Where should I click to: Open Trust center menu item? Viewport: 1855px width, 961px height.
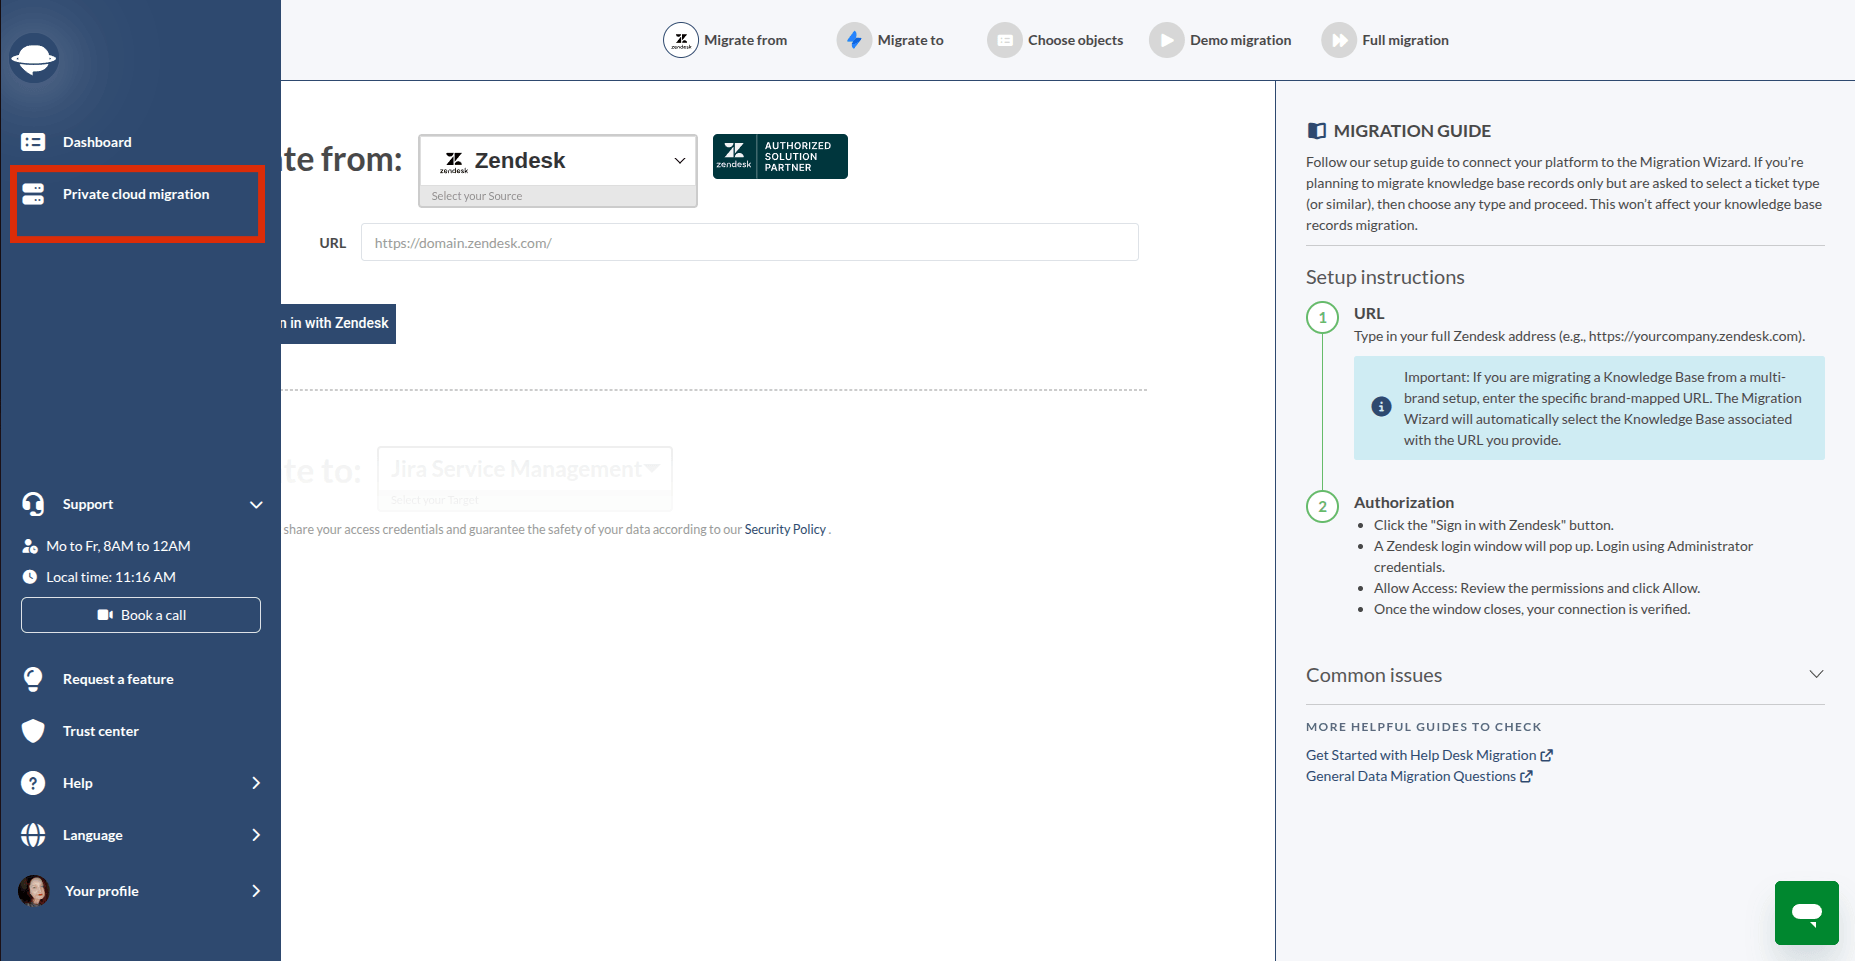point(101,731)
